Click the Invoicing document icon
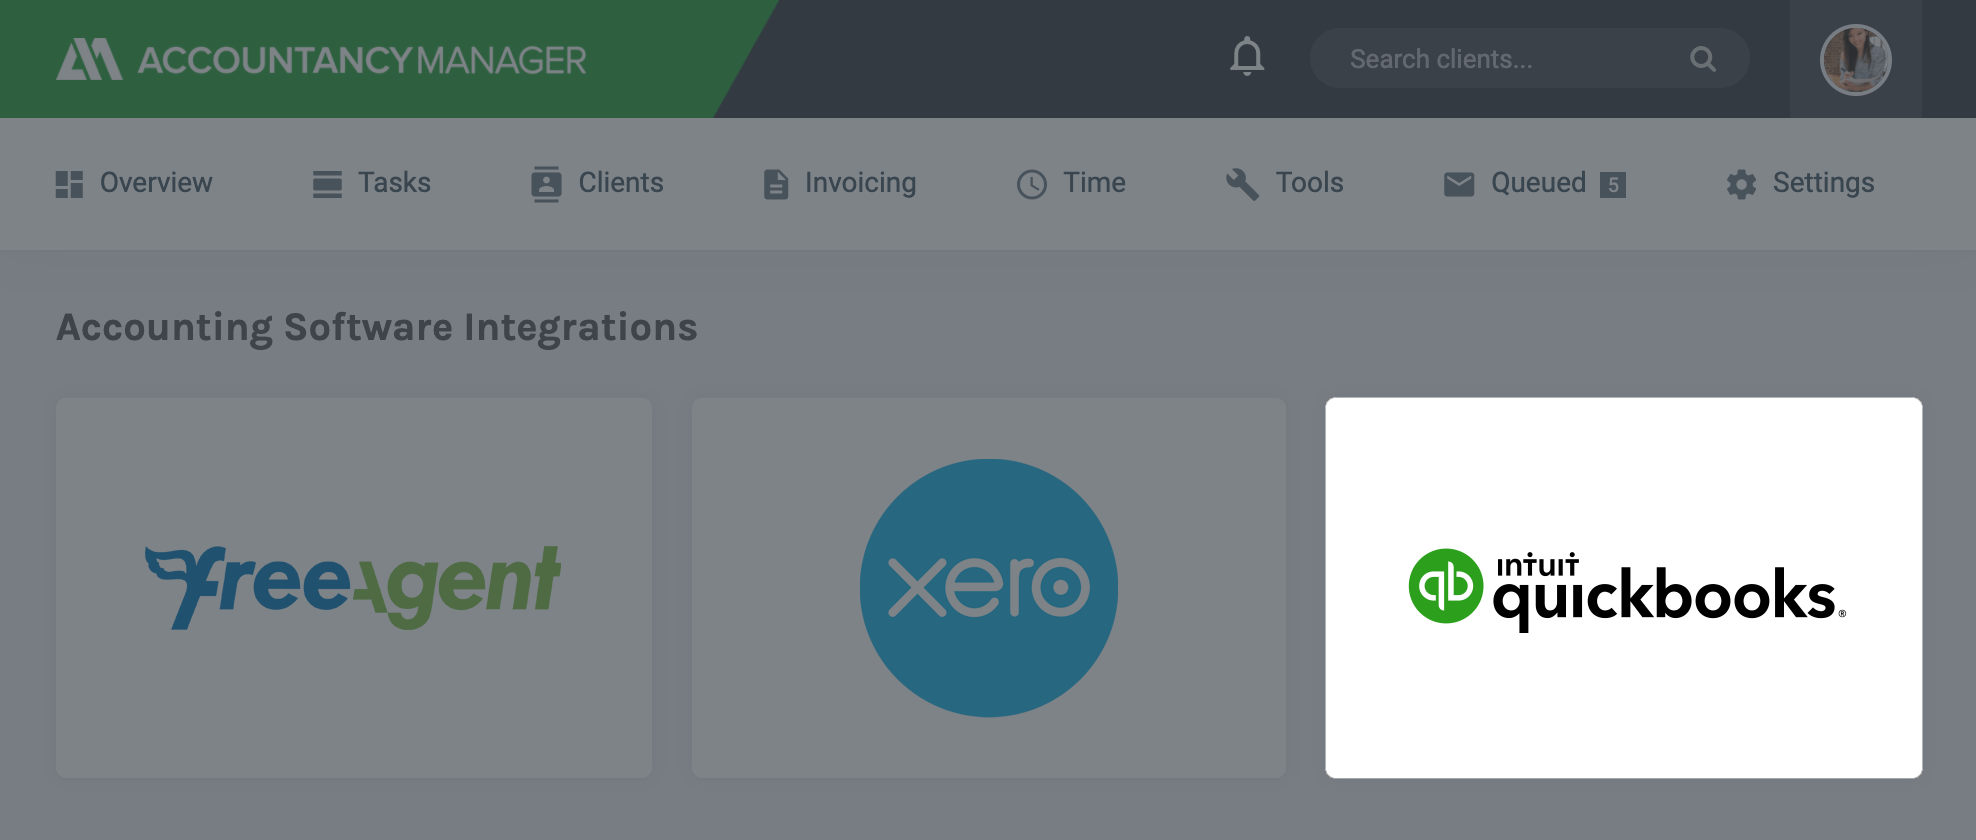This screenshot has width=1976, height=840. (776, 184)
